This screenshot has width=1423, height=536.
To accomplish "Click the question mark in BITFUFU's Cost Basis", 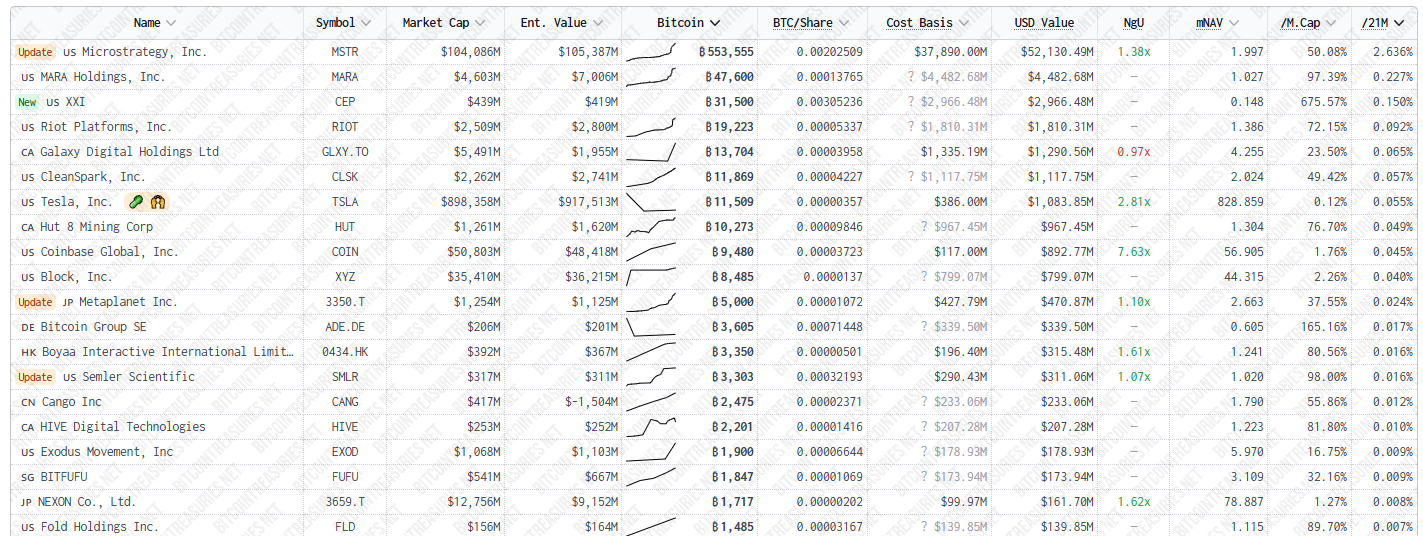I will 925,477.
